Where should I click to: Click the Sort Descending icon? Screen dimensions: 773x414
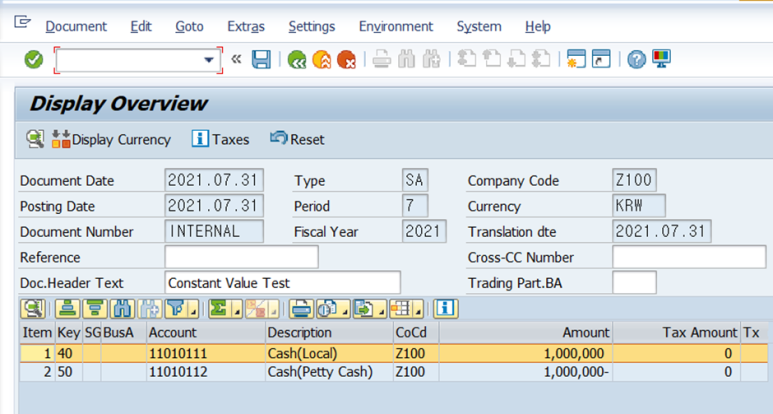pos(95,309)
